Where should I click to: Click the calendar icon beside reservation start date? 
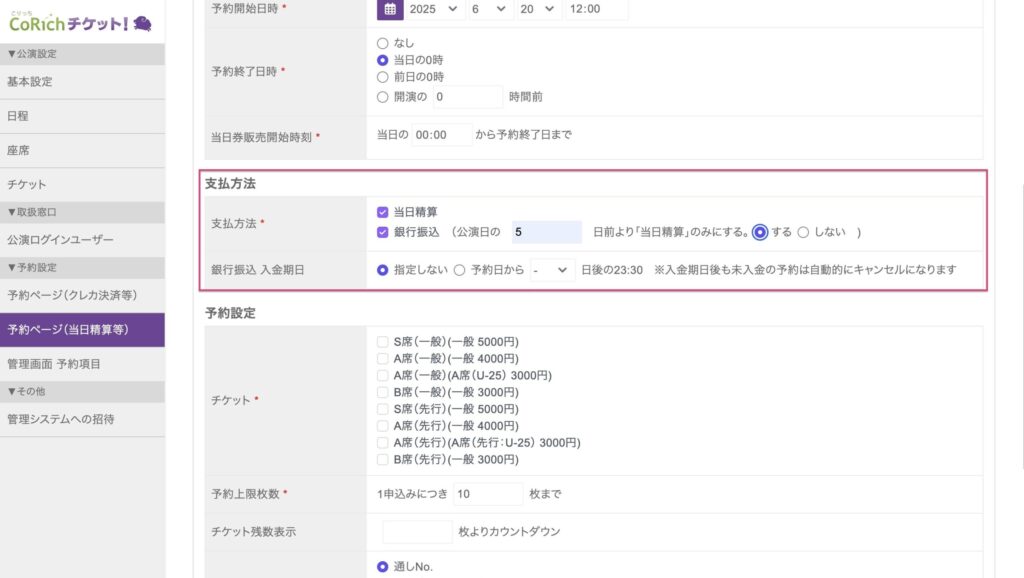390,9
